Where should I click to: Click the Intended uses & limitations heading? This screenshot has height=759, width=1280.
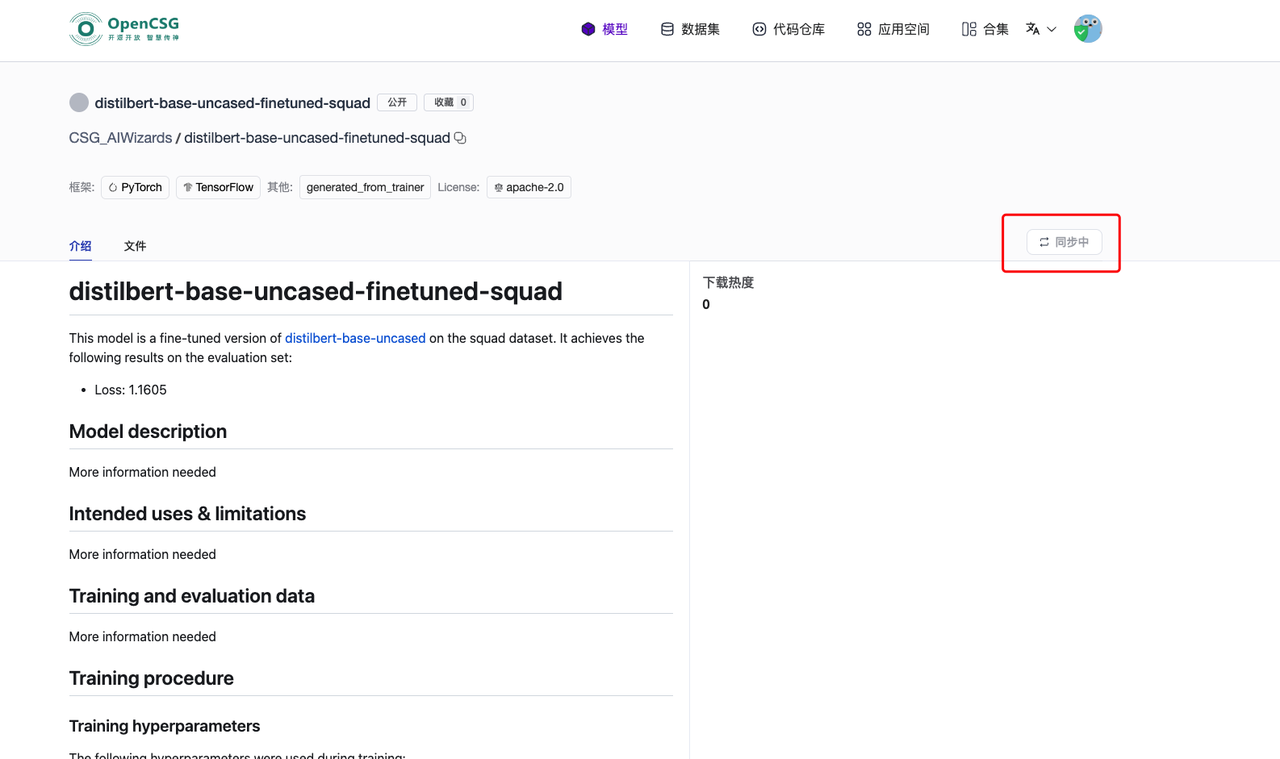(187, 513)
